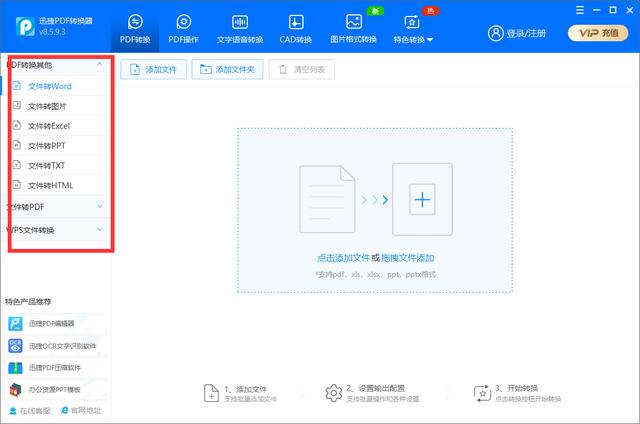
Task: Click the VIP 充值 button
Action: pyautogui.click(x=598, y=33)
